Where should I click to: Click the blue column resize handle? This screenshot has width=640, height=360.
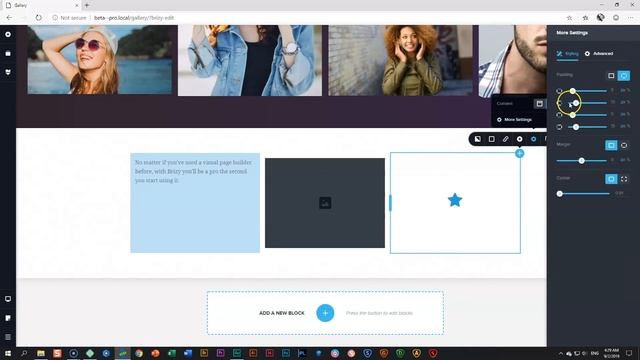[x=390, y=203]
